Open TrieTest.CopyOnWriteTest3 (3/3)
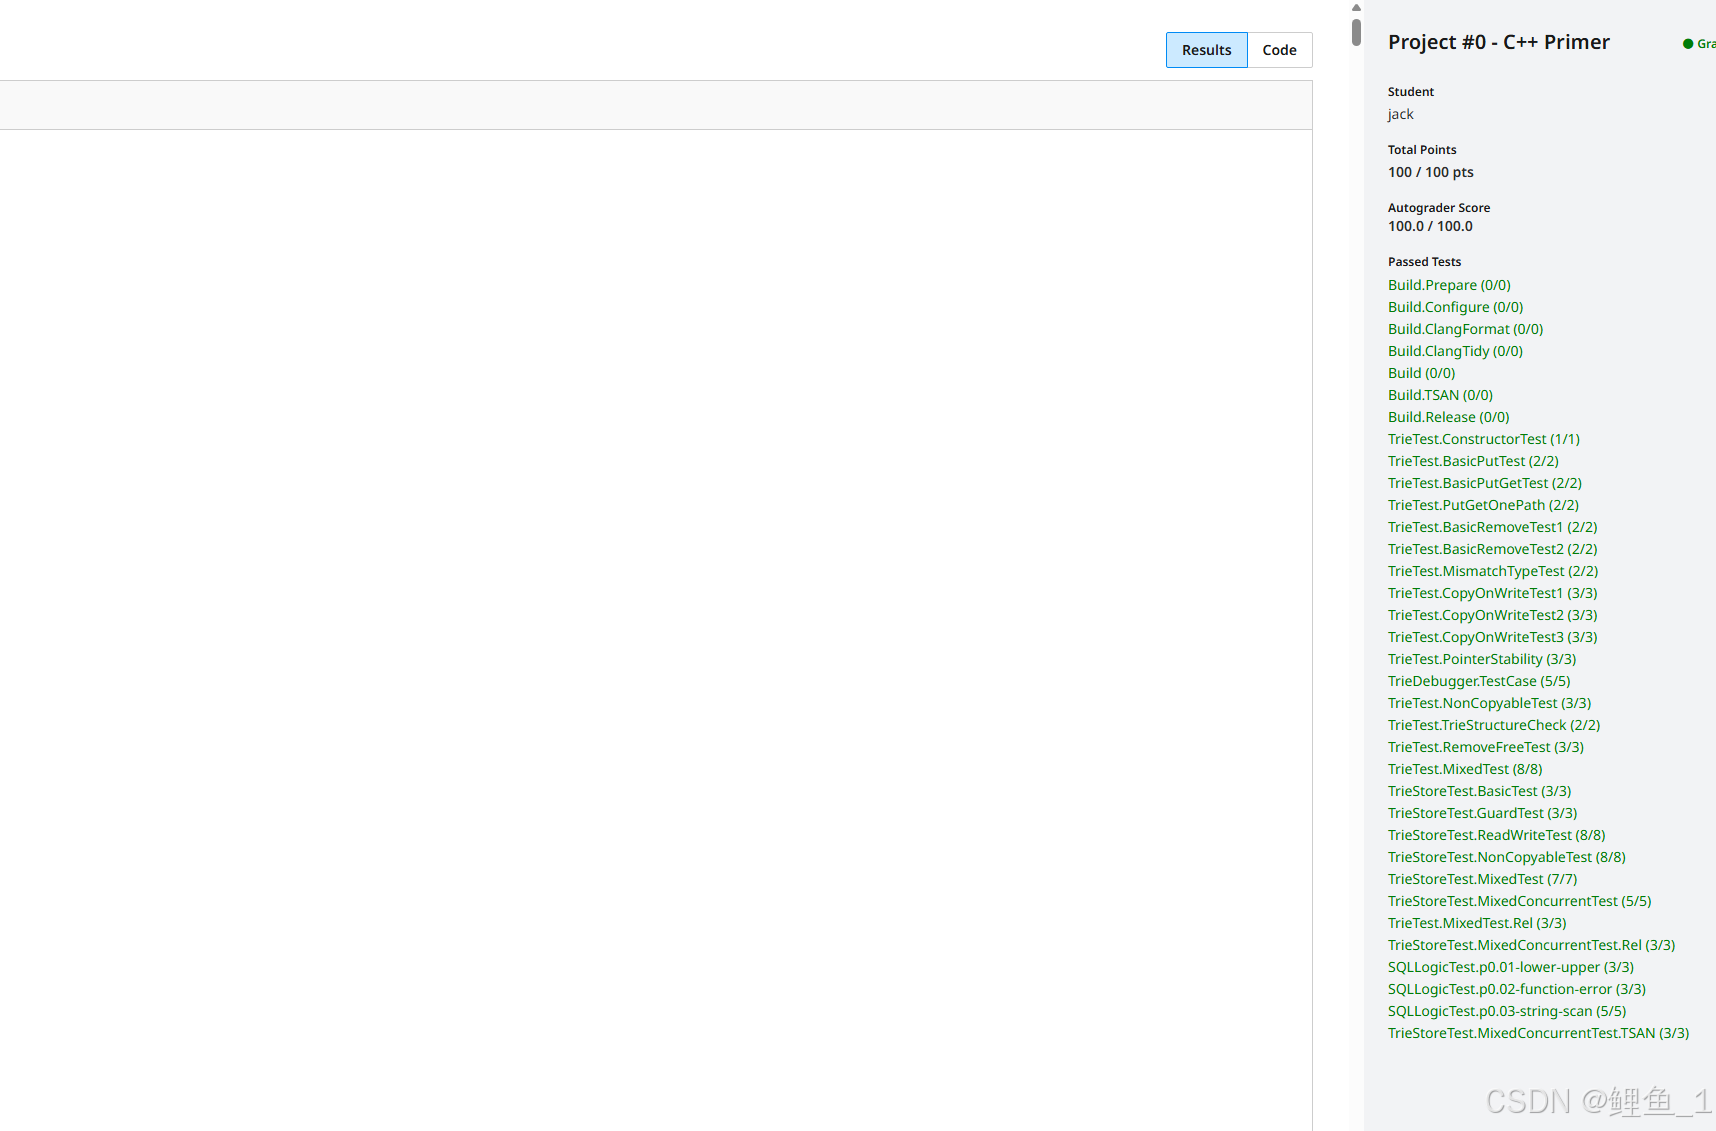The width and height of the screenshot is (1716, 1131). tap(1492, 637)
